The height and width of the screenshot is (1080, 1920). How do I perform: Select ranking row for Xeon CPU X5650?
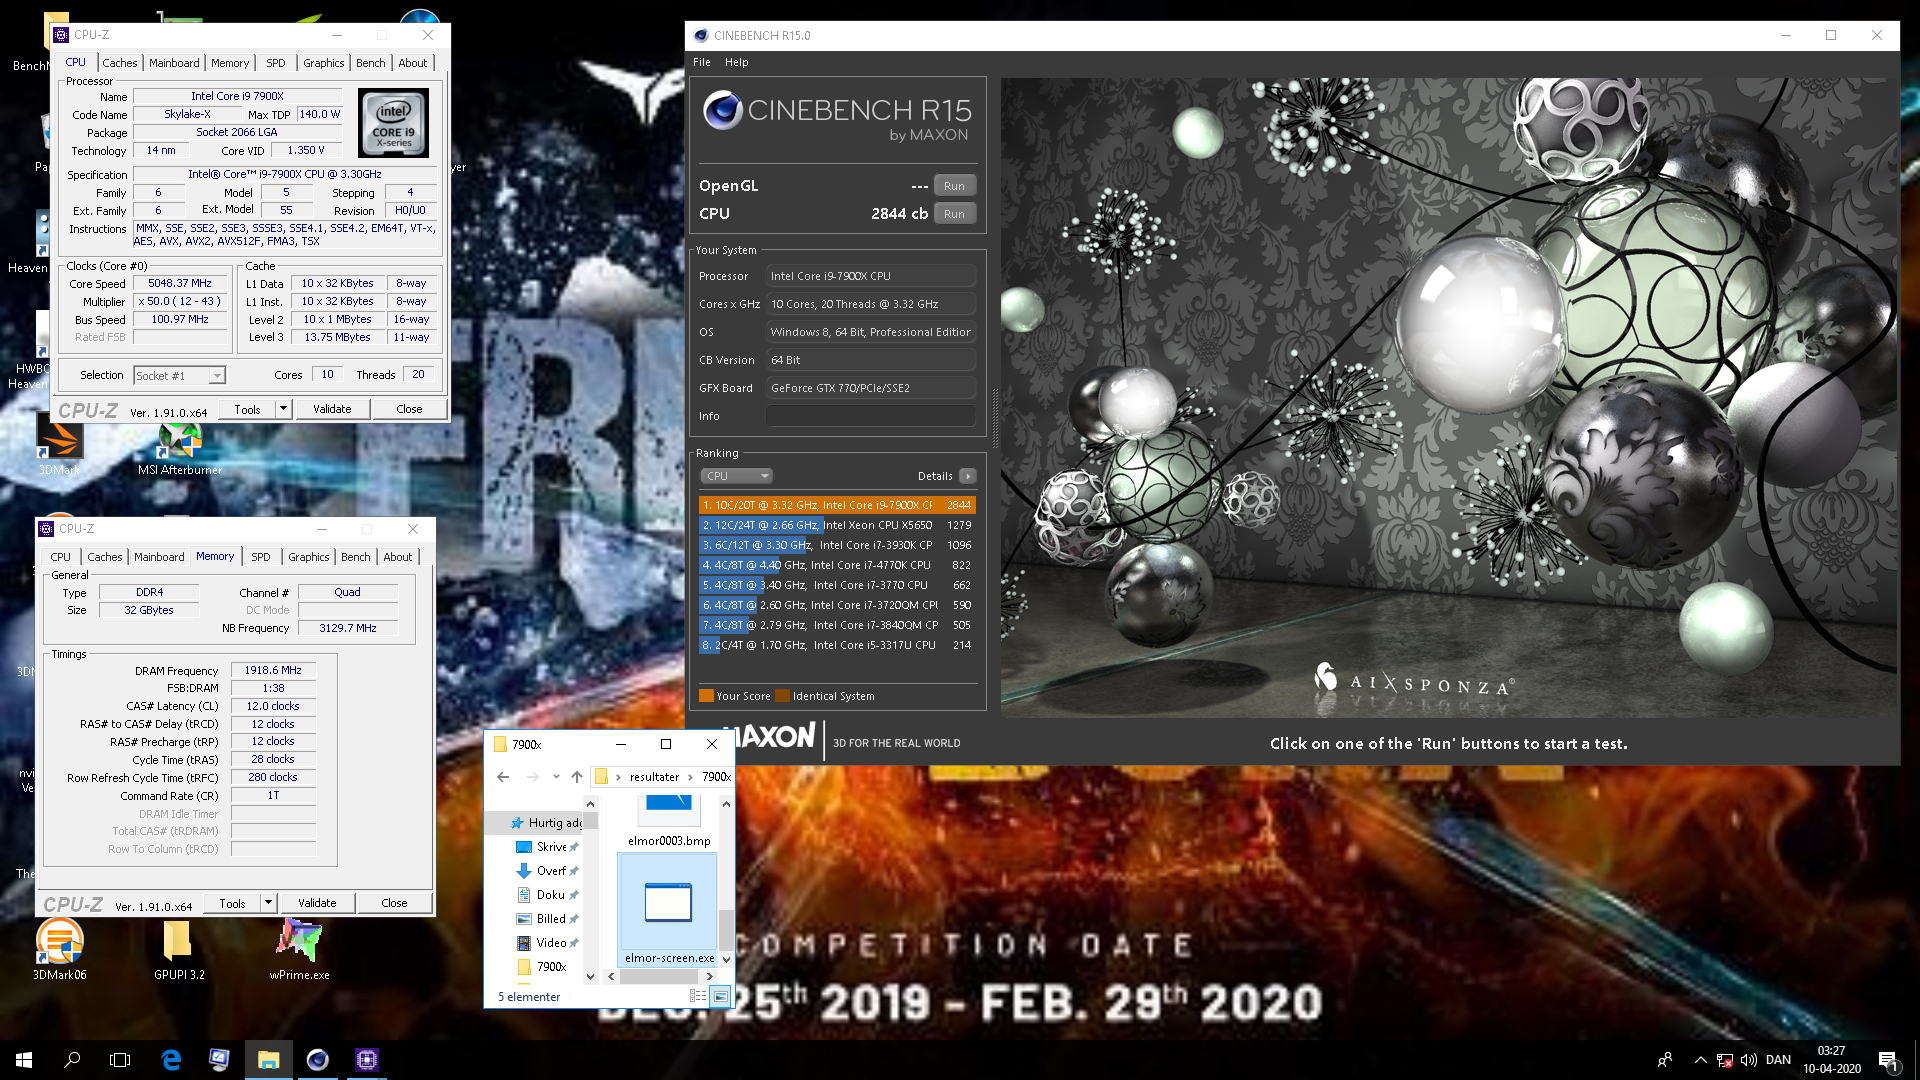tap(837, 525)
